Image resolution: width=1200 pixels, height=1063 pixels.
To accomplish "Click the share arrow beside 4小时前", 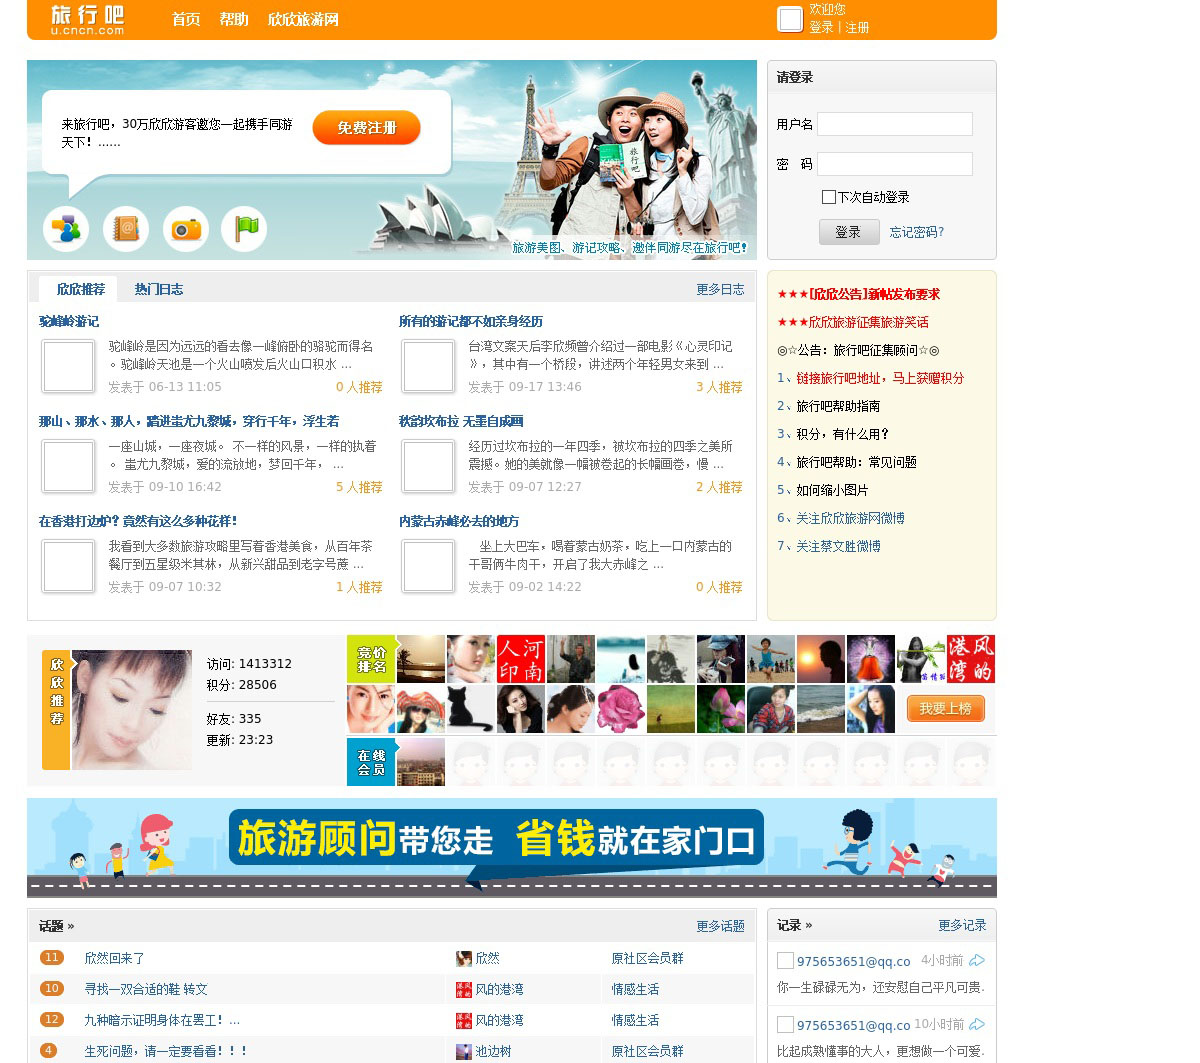I will coord(977,960).
